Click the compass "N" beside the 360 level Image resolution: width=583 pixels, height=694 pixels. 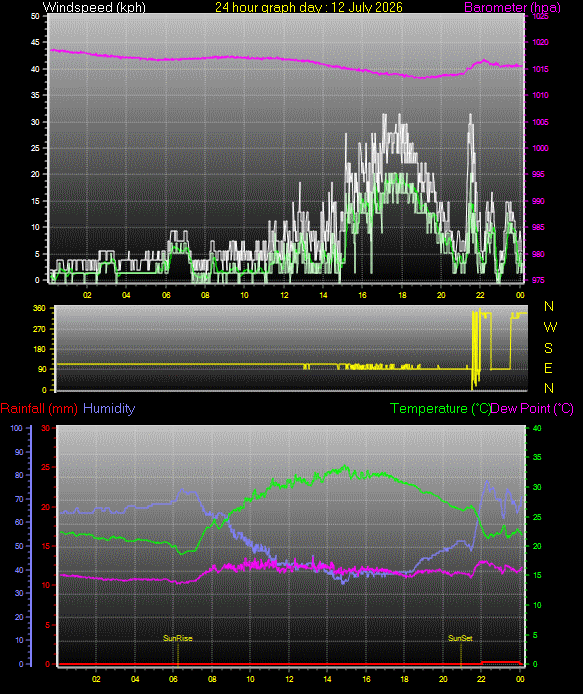pyautogui.click(x=549, y=306)
